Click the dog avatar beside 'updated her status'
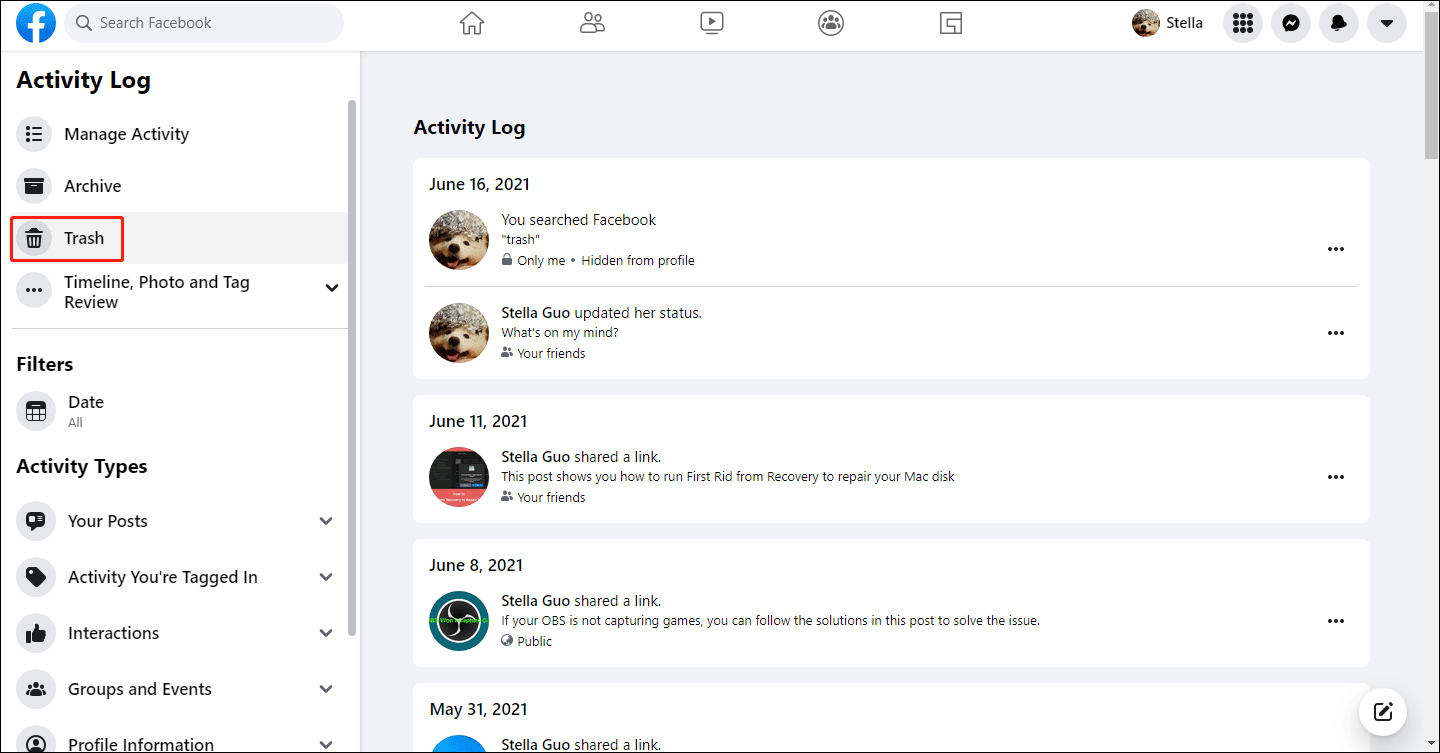 click(x=459, y=333)
